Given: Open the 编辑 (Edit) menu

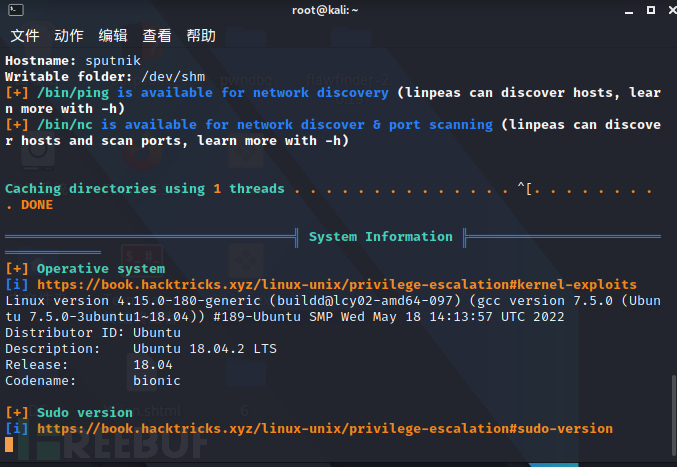Looking at the screenshot, I should coord(113,35).
